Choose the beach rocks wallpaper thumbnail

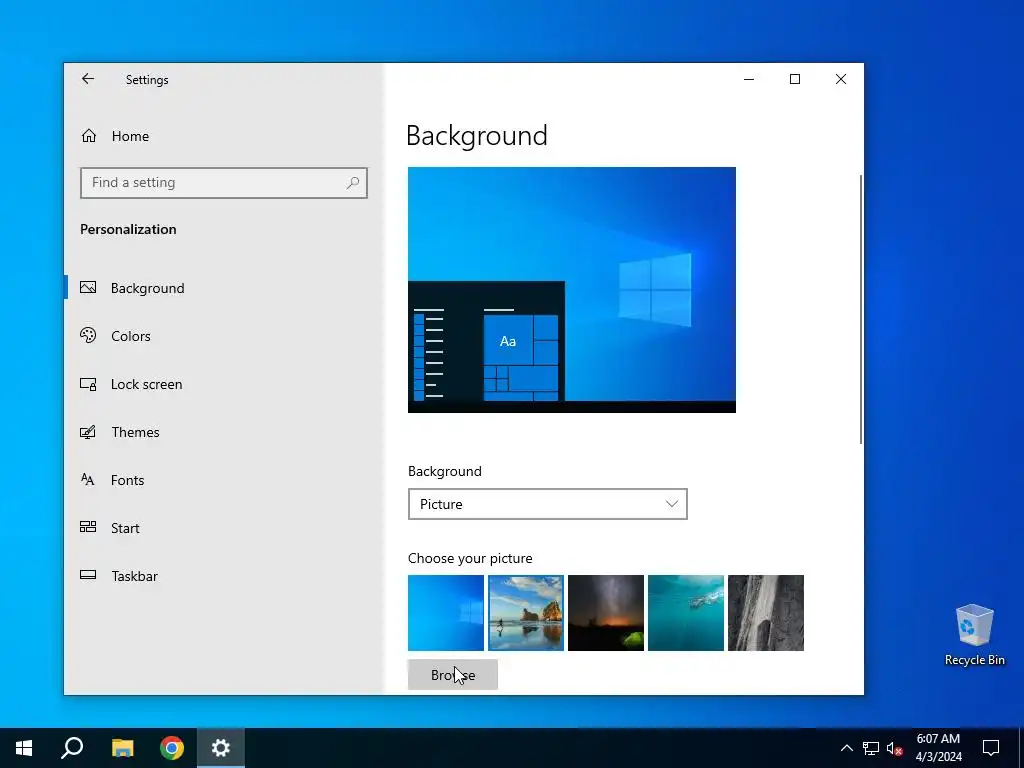526,613
